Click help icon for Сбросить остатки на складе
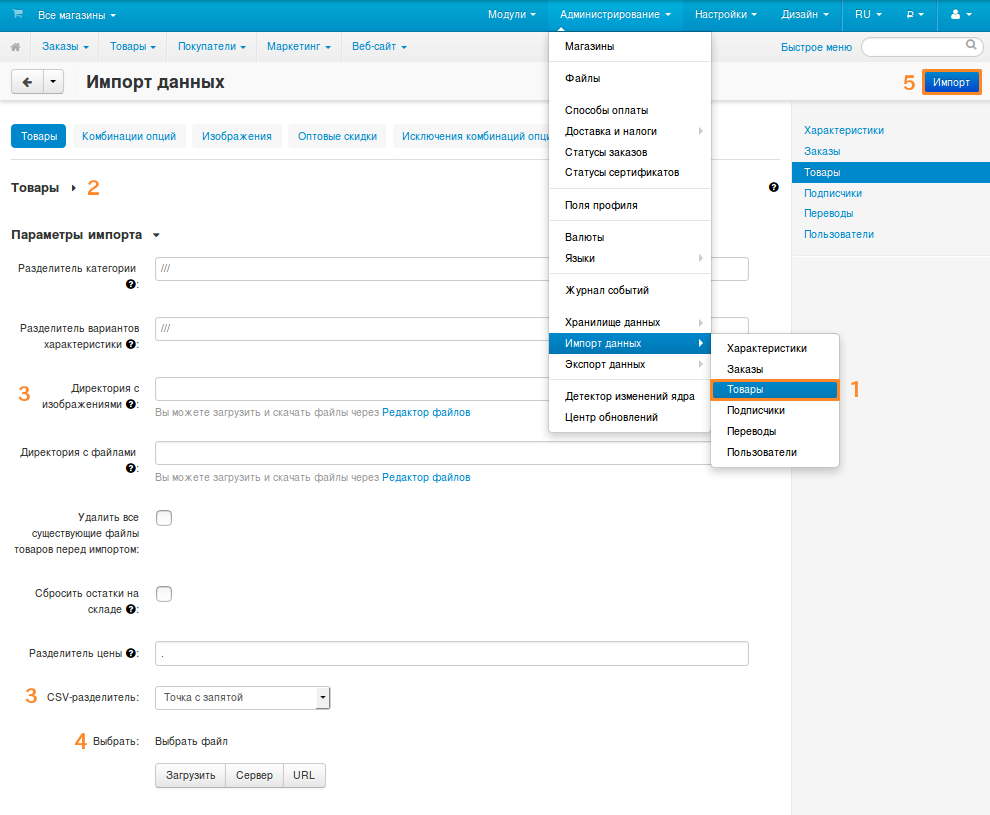This screenshot has height=815, width=990. (131, 609)
